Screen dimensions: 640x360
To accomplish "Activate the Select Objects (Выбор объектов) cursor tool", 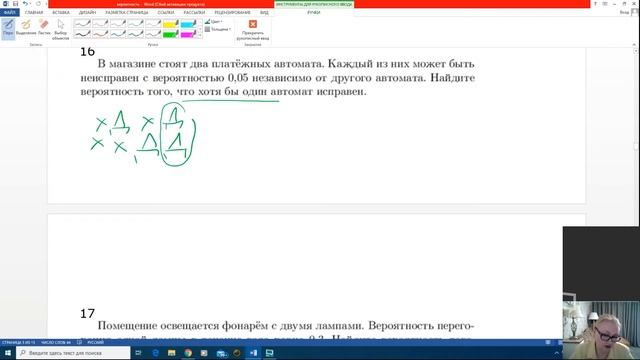I will [60, 29].
